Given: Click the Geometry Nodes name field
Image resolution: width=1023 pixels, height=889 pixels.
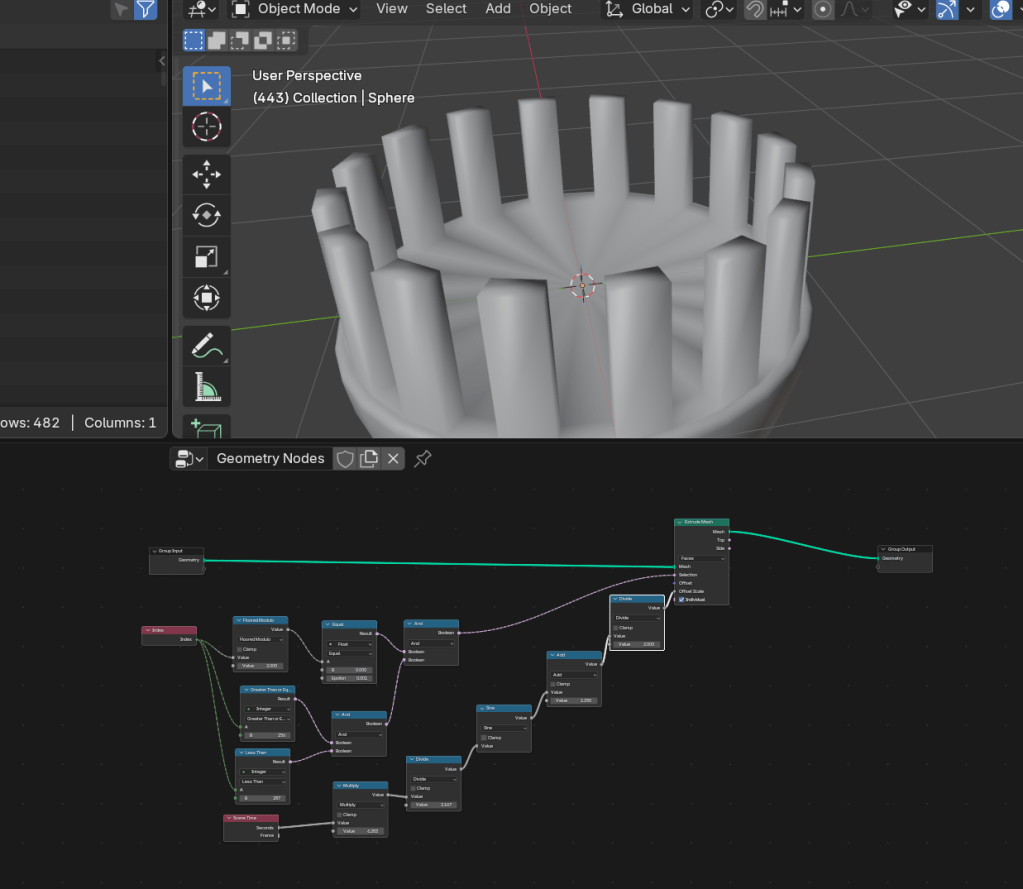Looking at the screenshot, I should 270,458.
